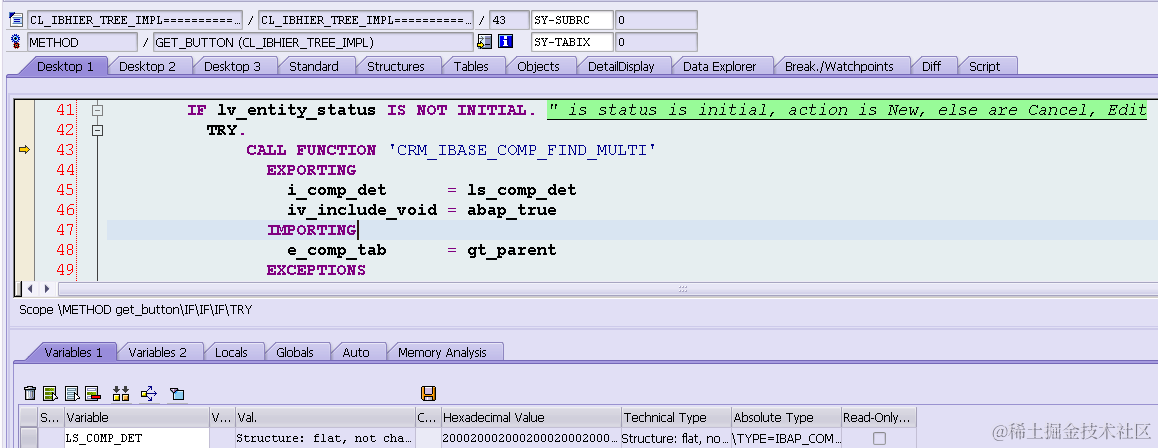Click the Absolute Type column header
The image size is (1158, 448).
(787, 418)
